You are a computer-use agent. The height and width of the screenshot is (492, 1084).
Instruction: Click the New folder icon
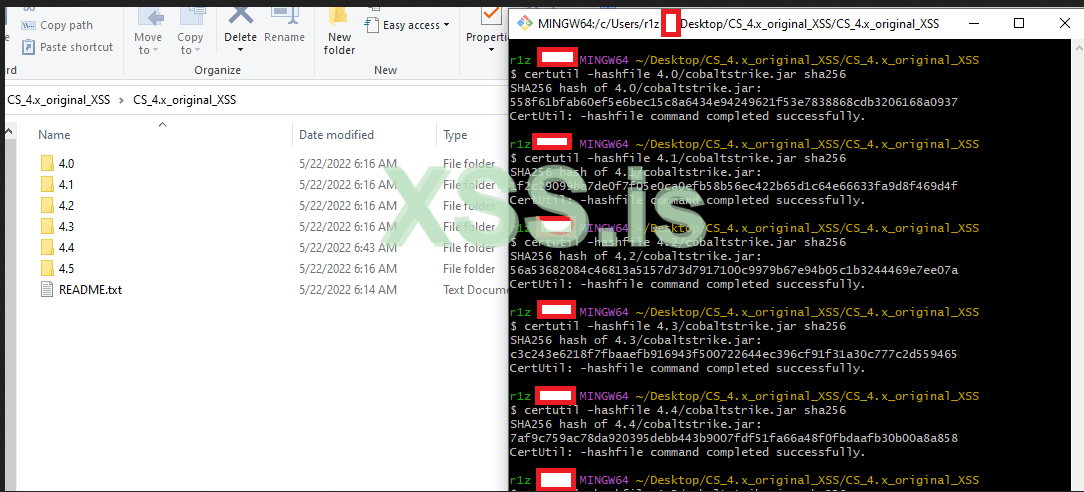pos(339,14)
